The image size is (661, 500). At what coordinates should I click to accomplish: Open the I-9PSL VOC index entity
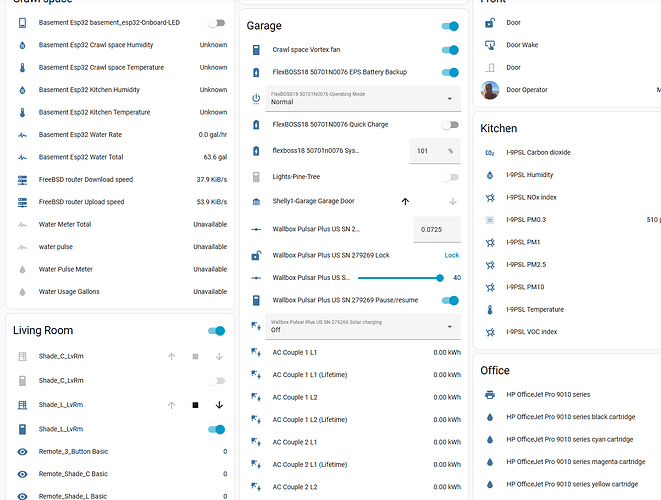[571, 332]
